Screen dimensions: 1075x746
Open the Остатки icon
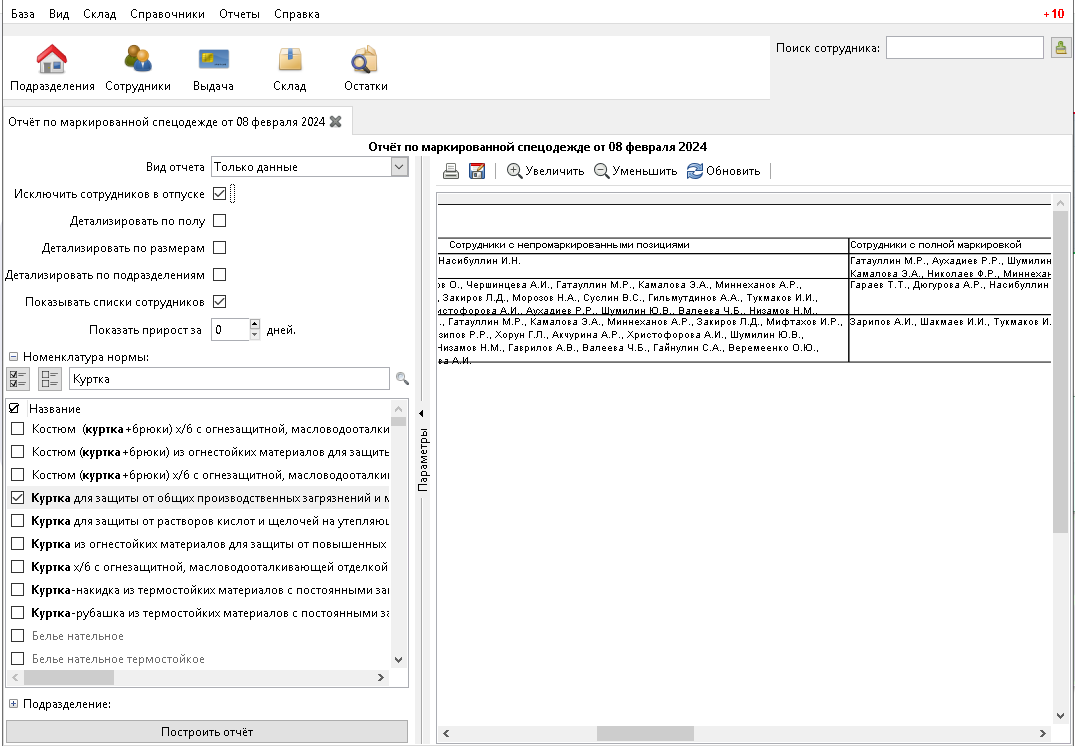click(x=365, y=60)
